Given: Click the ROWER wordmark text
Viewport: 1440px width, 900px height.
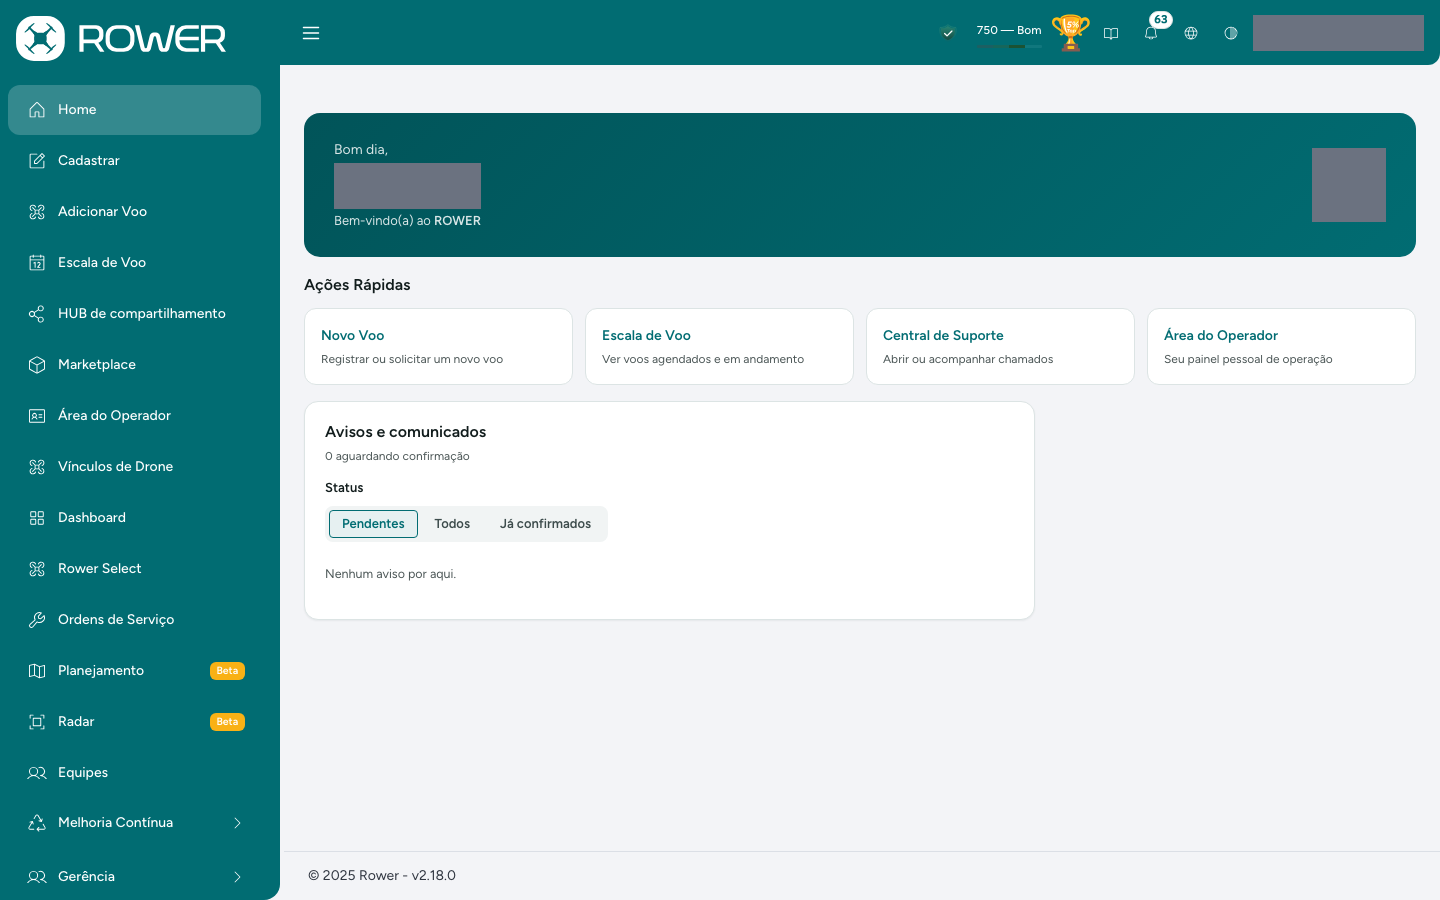Looking at the screenshot, I should click(x=152, y=39).
